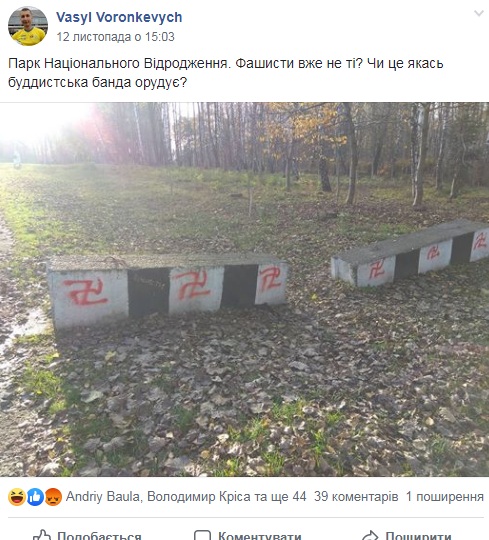This screenshot has height=540, width=489.
Task: Share the post via Поширити button
Action: pyautogui.click(x=407, y=535)
